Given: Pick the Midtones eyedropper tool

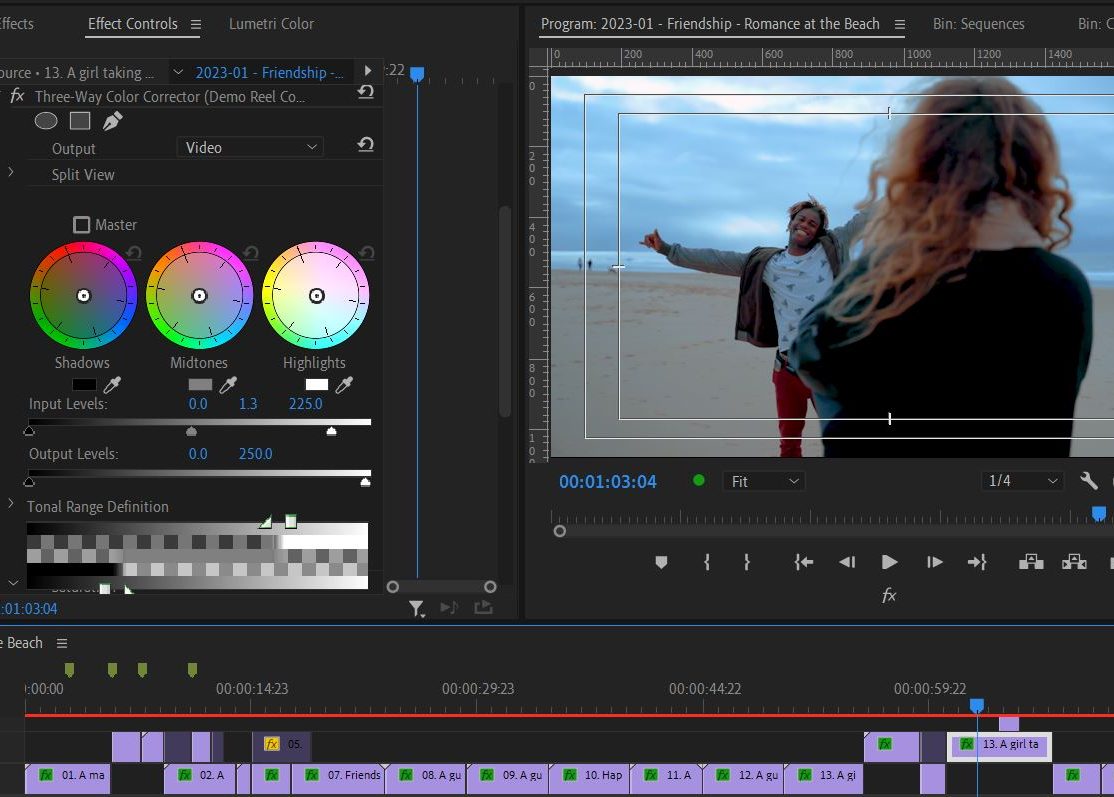Looking at the screenshot, I should tap(228, 385).
